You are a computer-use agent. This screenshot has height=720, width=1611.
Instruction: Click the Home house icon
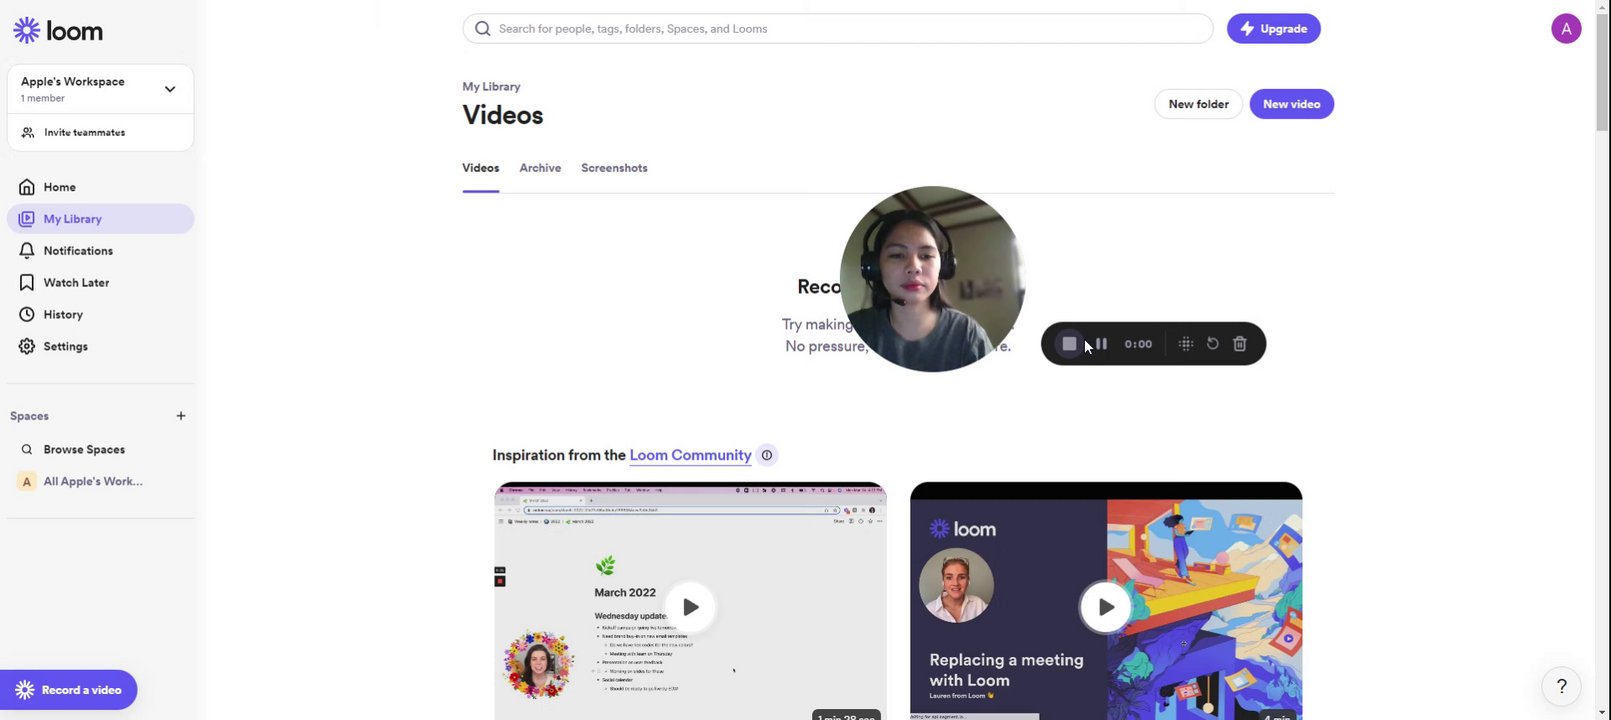(27, 187)
